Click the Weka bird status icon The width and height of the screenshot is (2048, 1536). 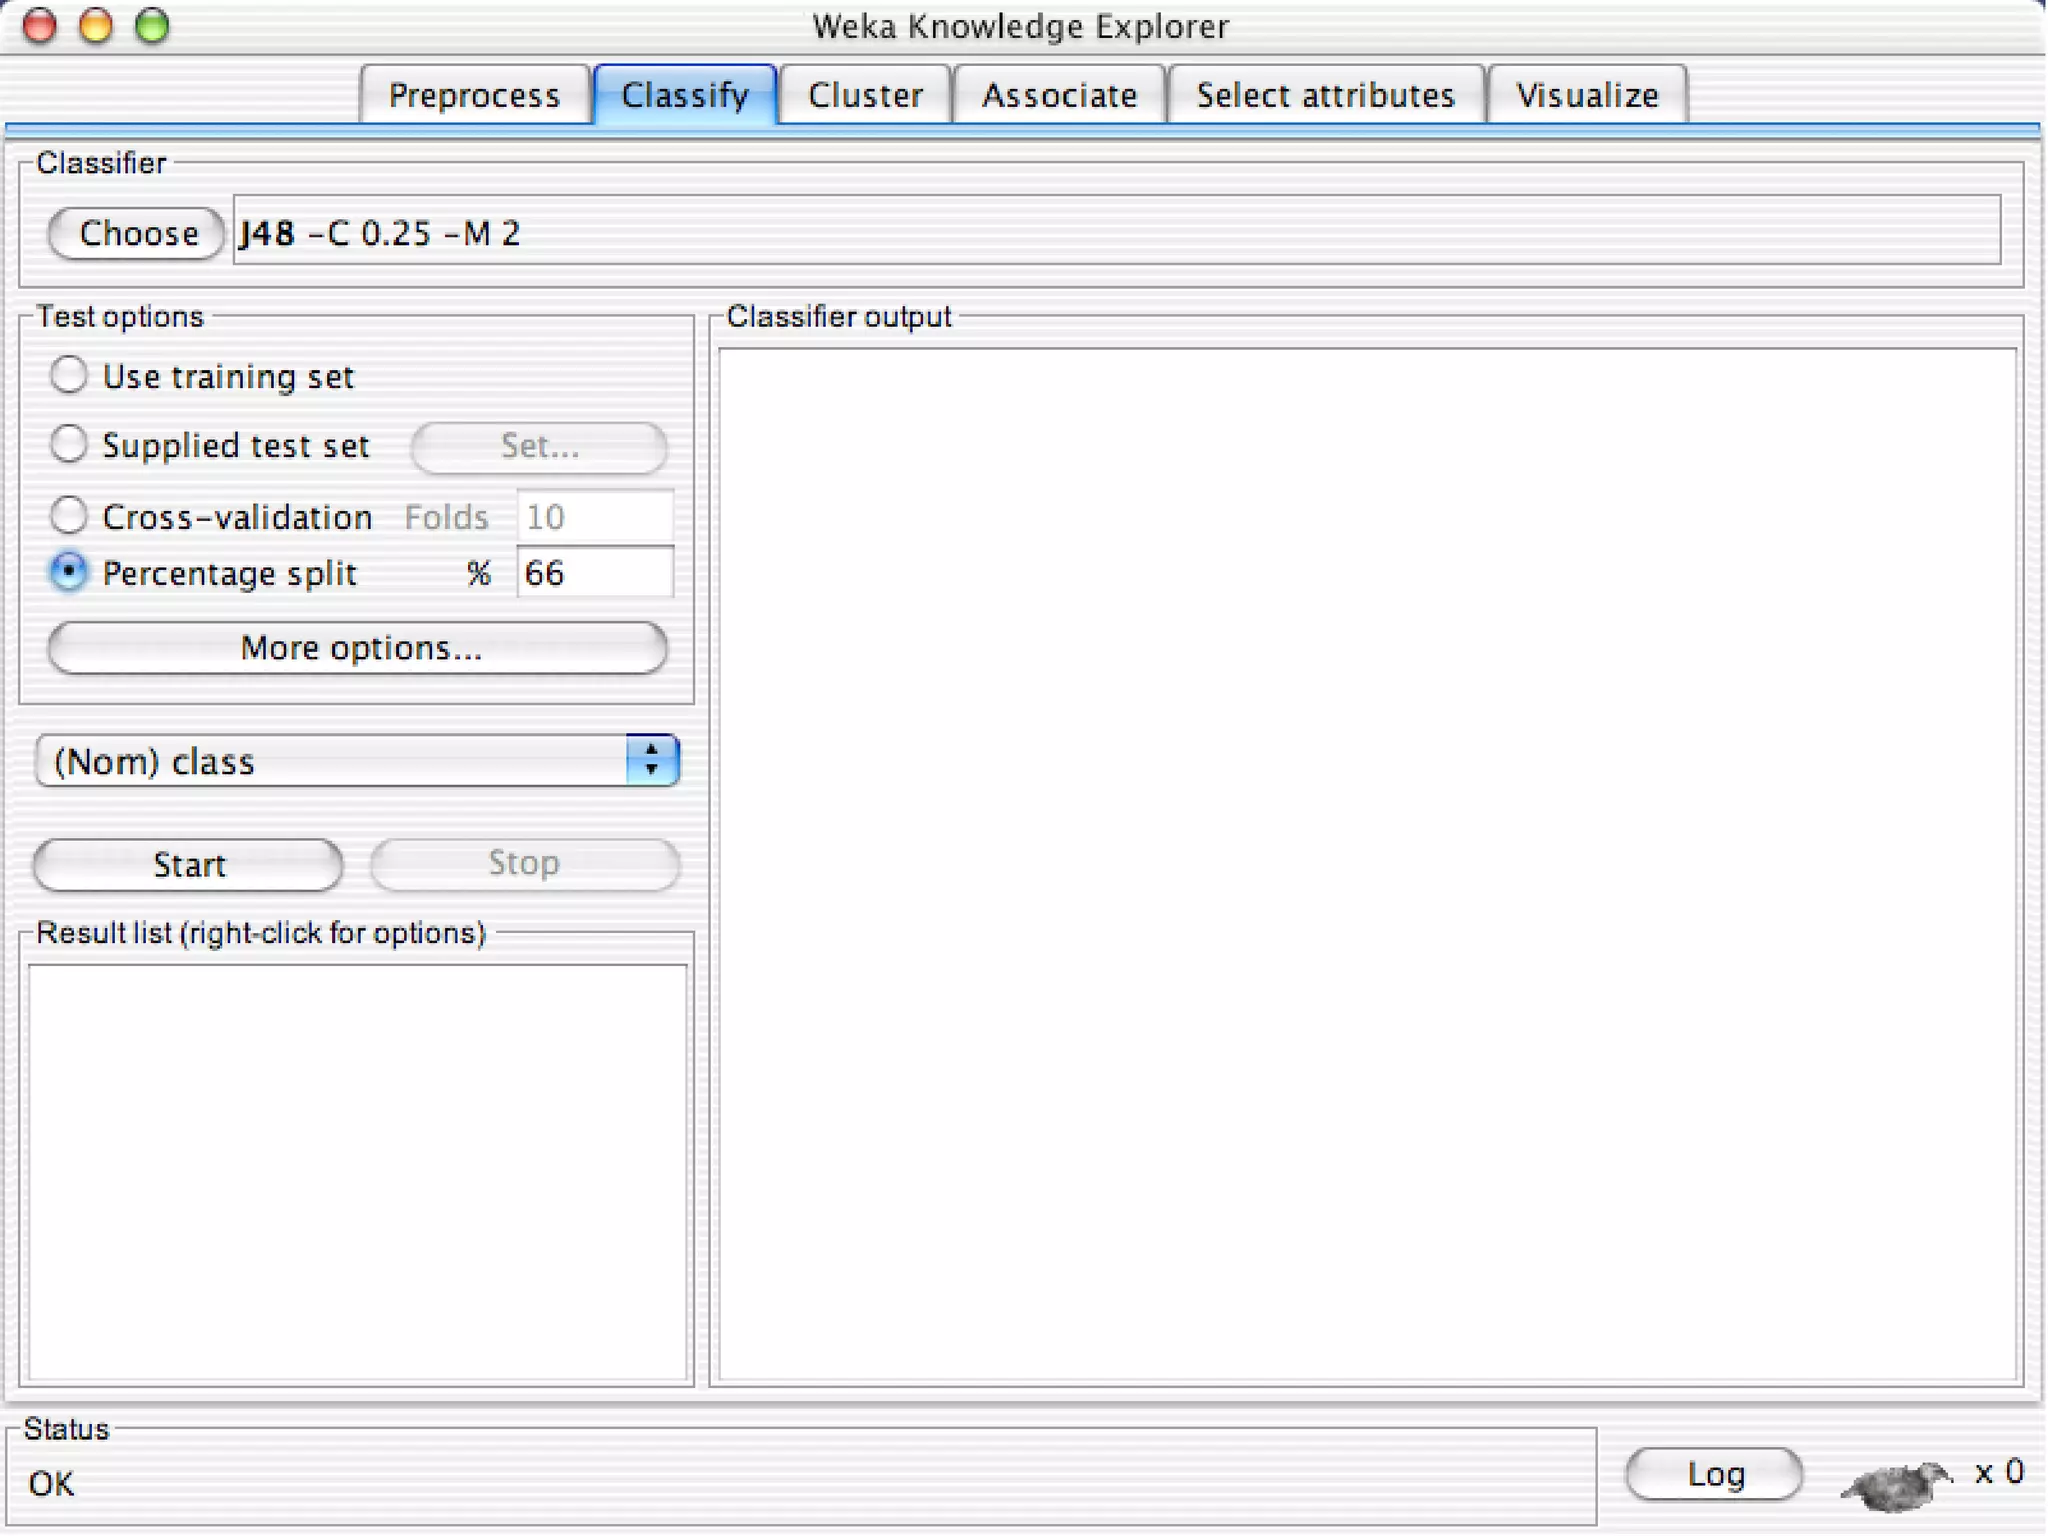pyautogui.click(x=1895, y=1483)
